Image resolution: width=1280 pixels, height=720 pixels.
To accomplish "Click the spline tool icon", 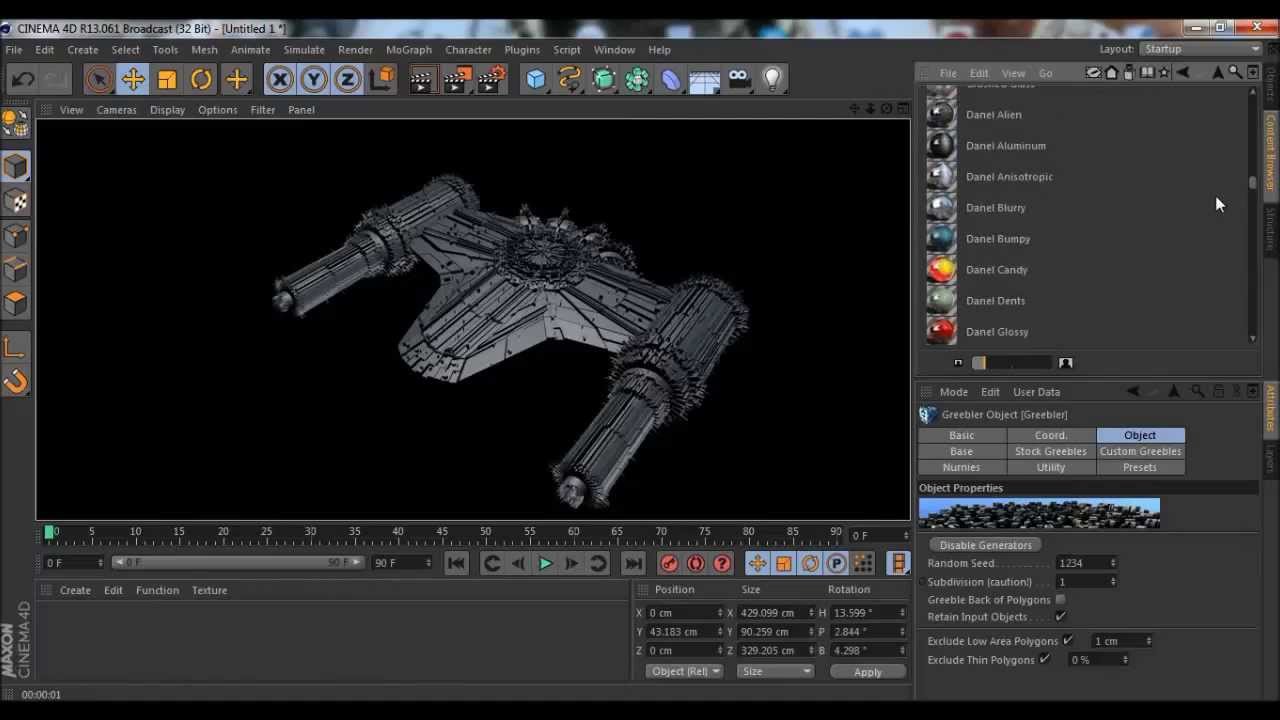I will click(x=570, y=79).
